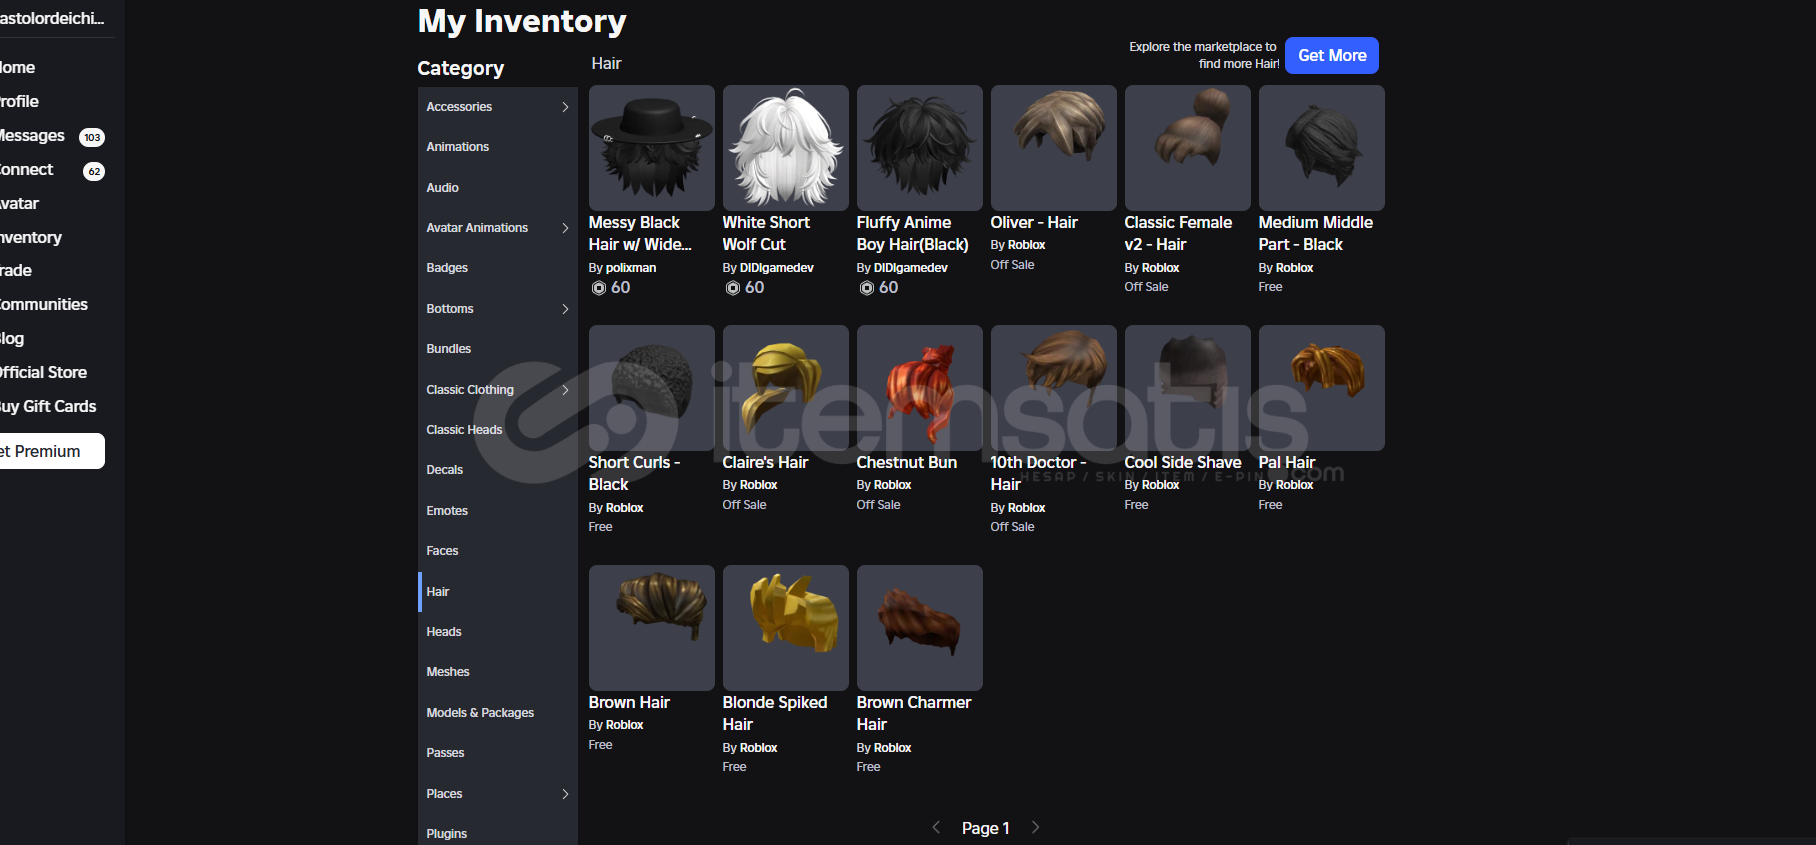Open the Brown Charmer Hair thumbnail
This screenshot has width=1816, height=845.
[x=920, y=628]
